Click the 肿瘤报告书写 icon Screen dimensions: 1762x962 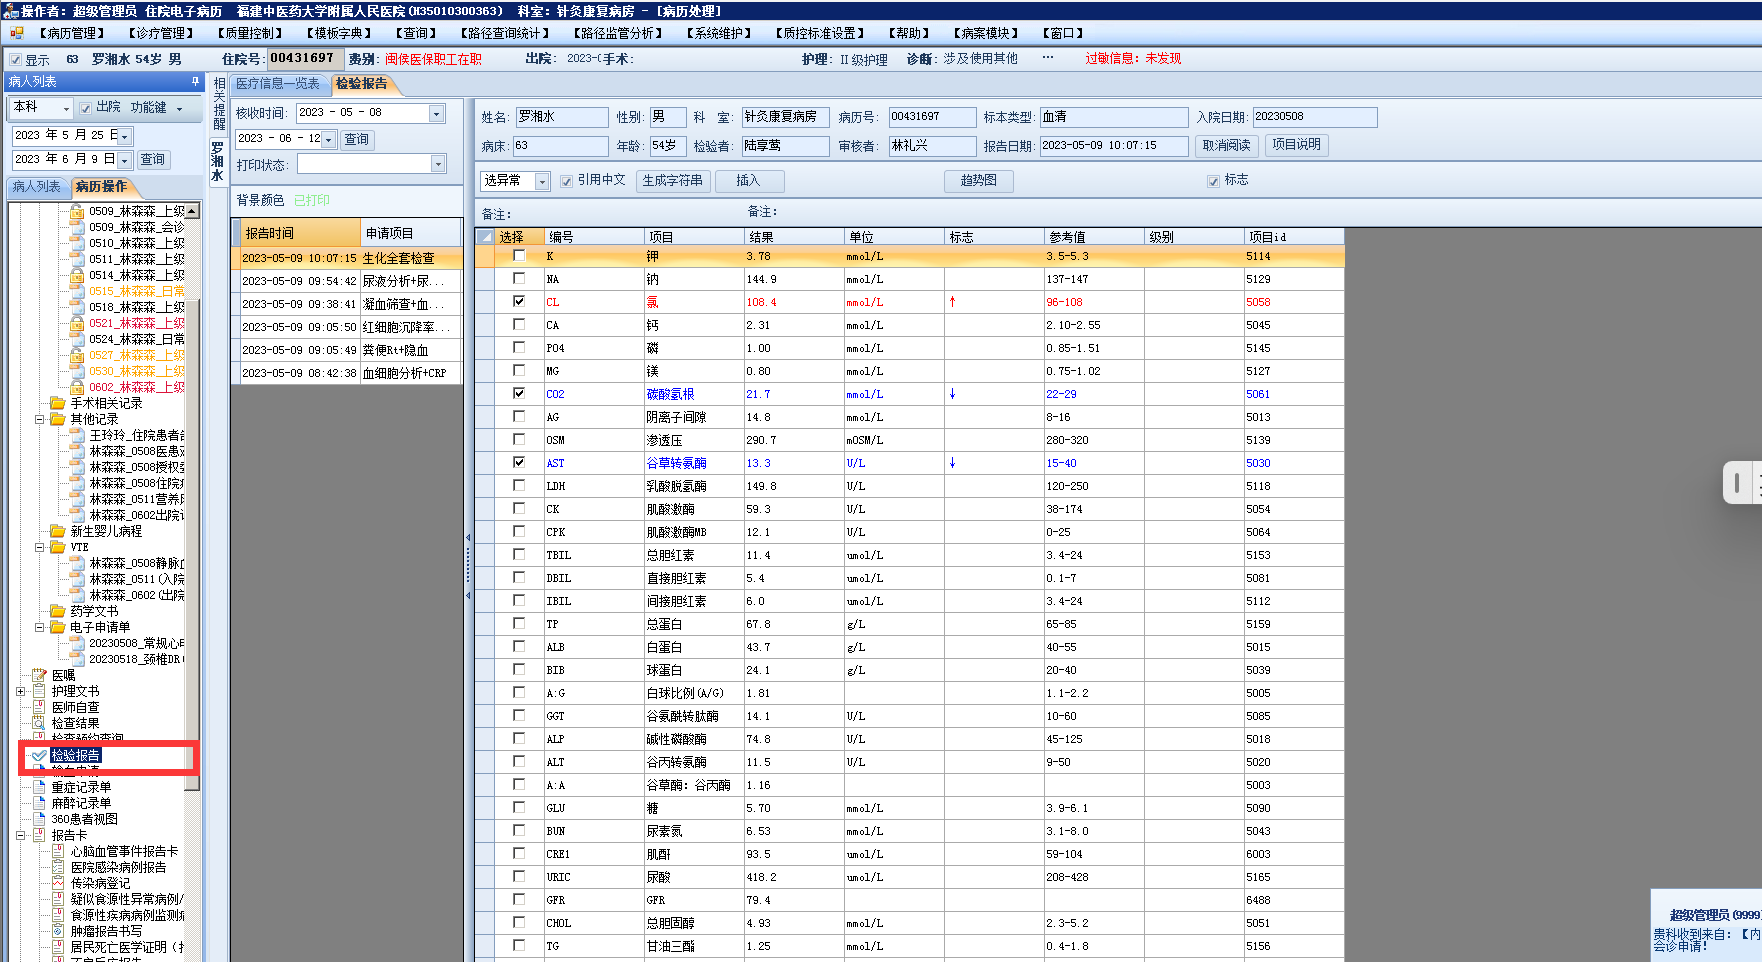tap(58, 931)
